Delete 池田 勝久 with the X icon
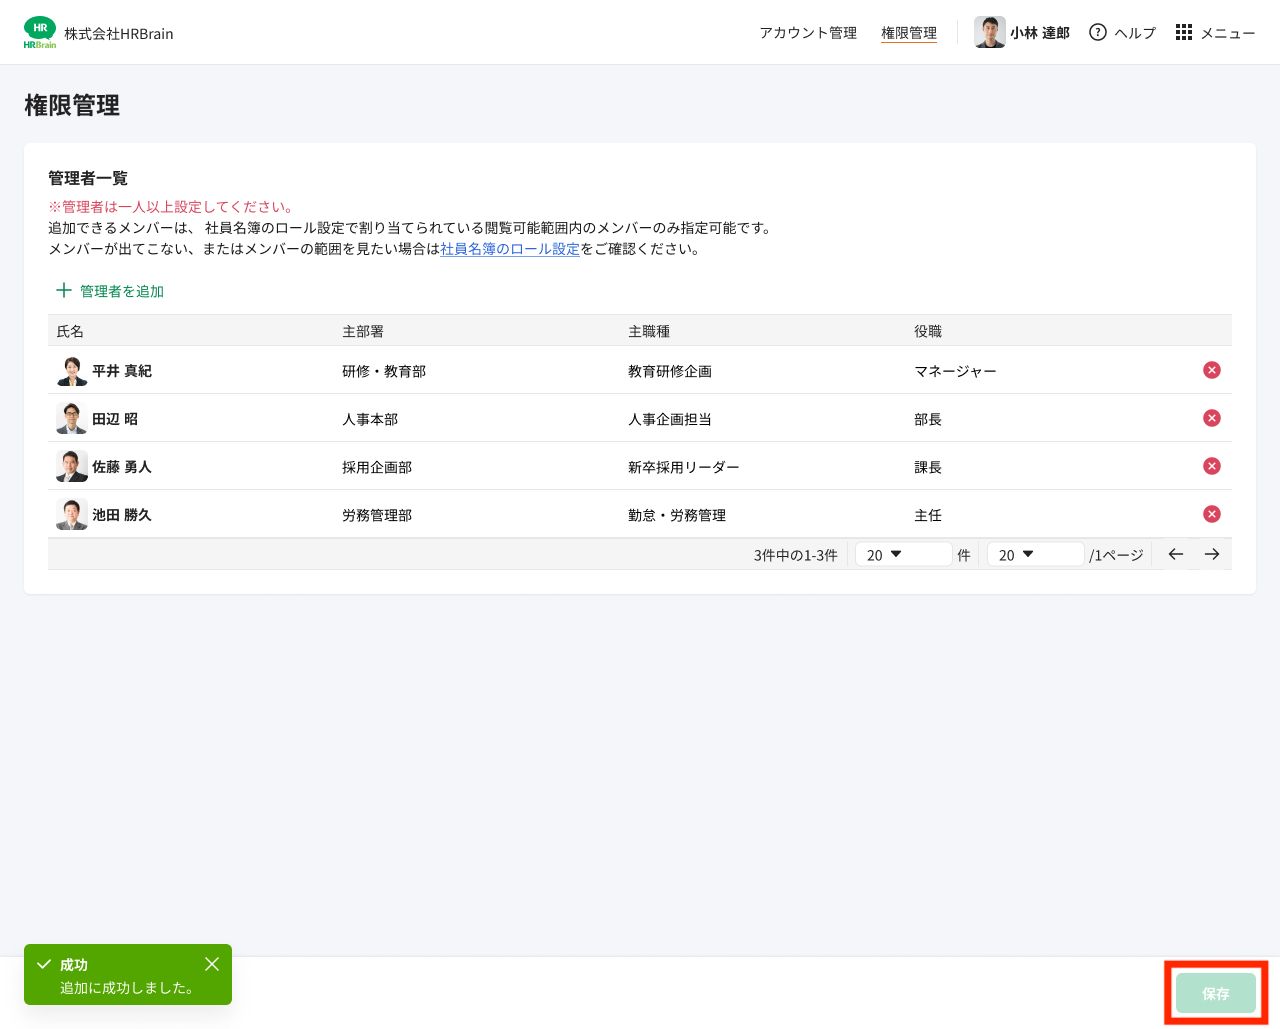The width and height of the screenshot is (1280, 1029). coord(1211,513)
